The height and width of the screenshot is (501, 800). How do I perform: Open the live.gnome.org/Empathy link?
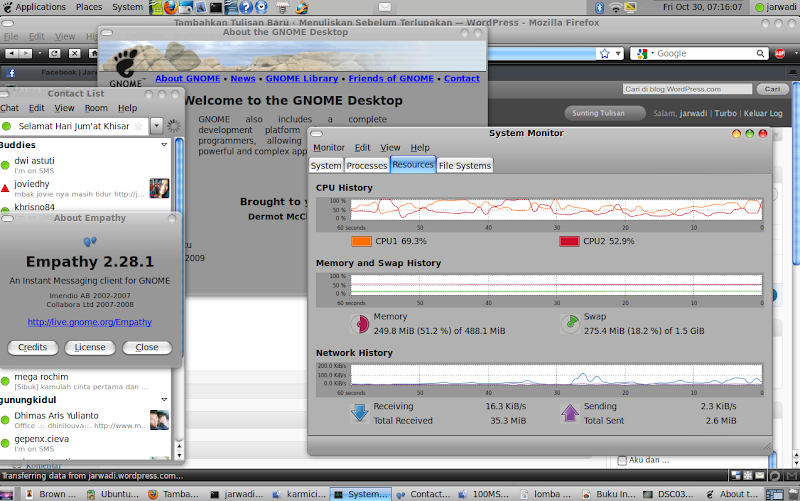[x=89, y=322]
